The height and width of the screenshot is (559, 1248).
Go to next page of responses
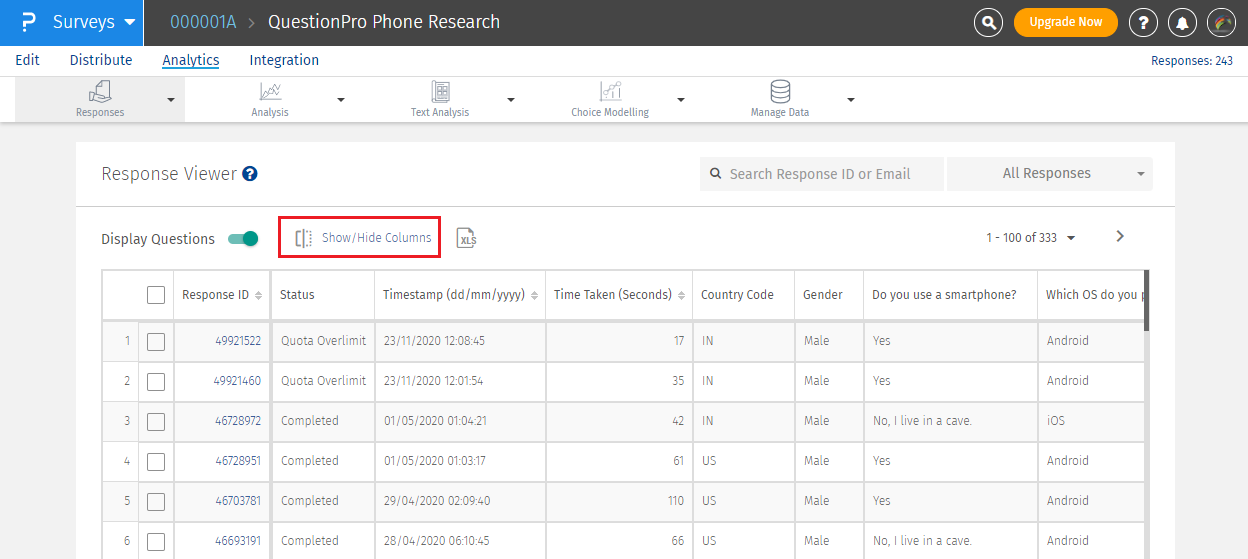pos(1120,236)
